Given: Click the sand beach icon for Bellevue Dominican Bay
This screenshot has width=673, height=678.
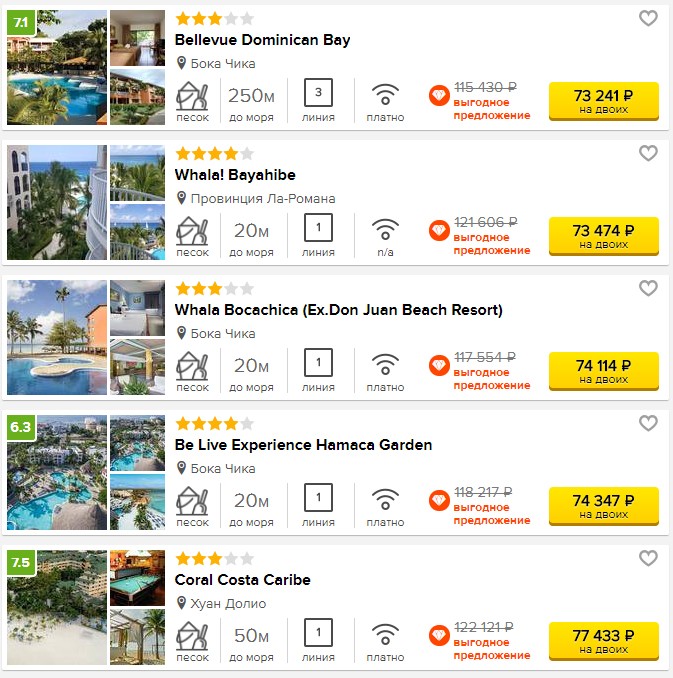Looking at the screenshot, I should [x=192, y=96].
